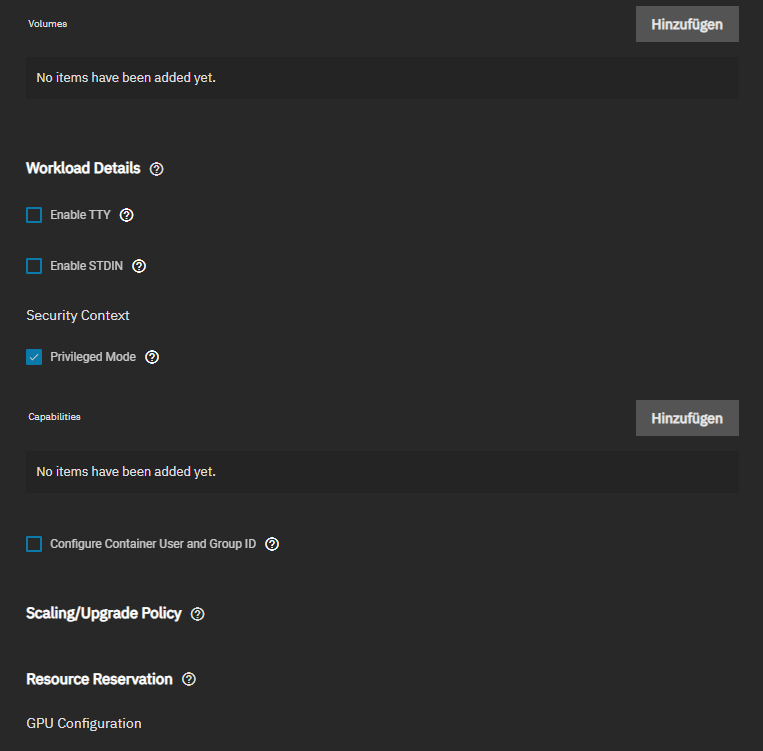Uncheck the Privileged Mode checkbox
This screenshot has width=763, height=751.
coord(34,357)
